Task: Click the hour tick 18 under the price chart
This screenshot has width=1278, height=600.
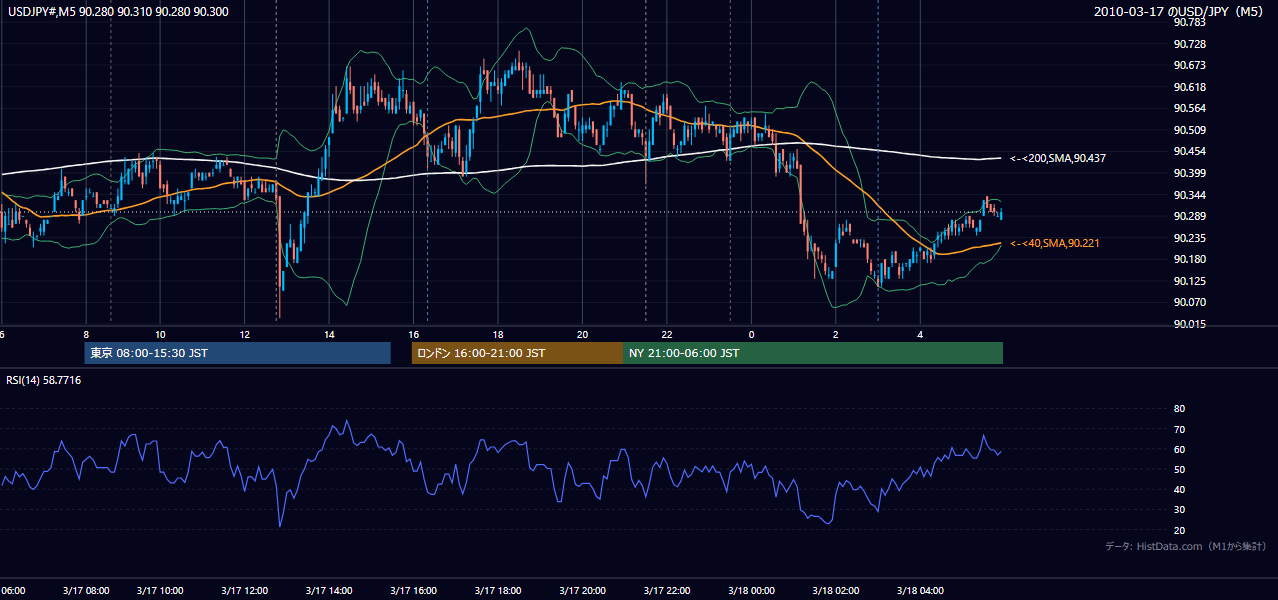Action: pos(498,334)
